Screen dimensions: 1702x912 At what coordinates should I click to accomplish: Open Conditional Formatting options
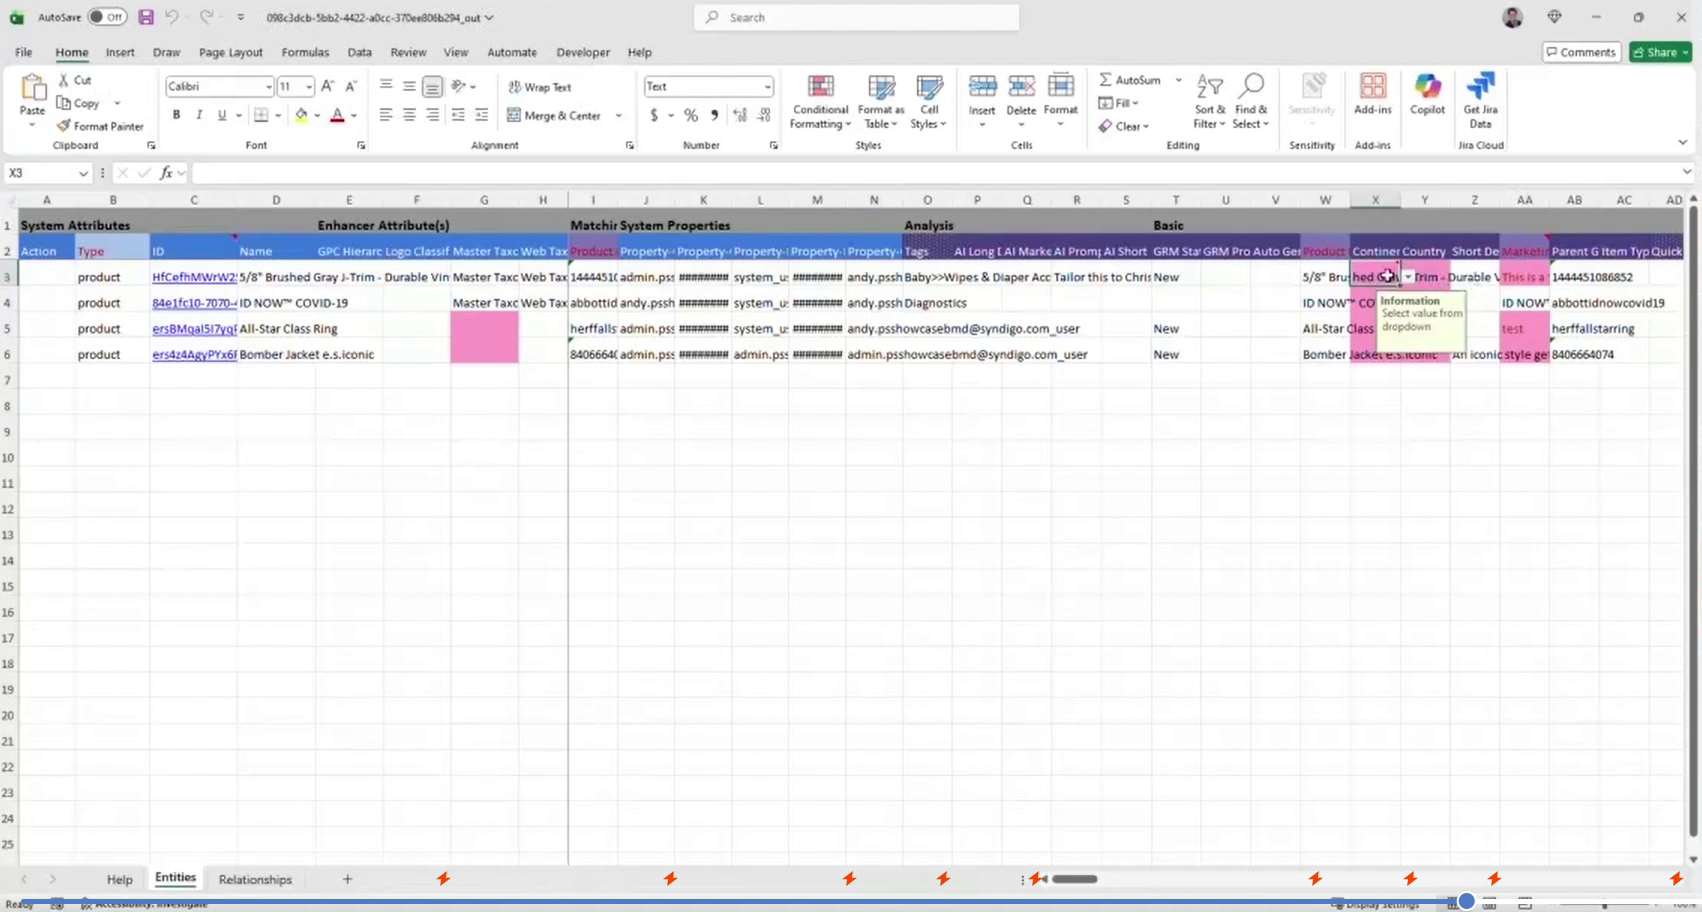tap(819, 100)
